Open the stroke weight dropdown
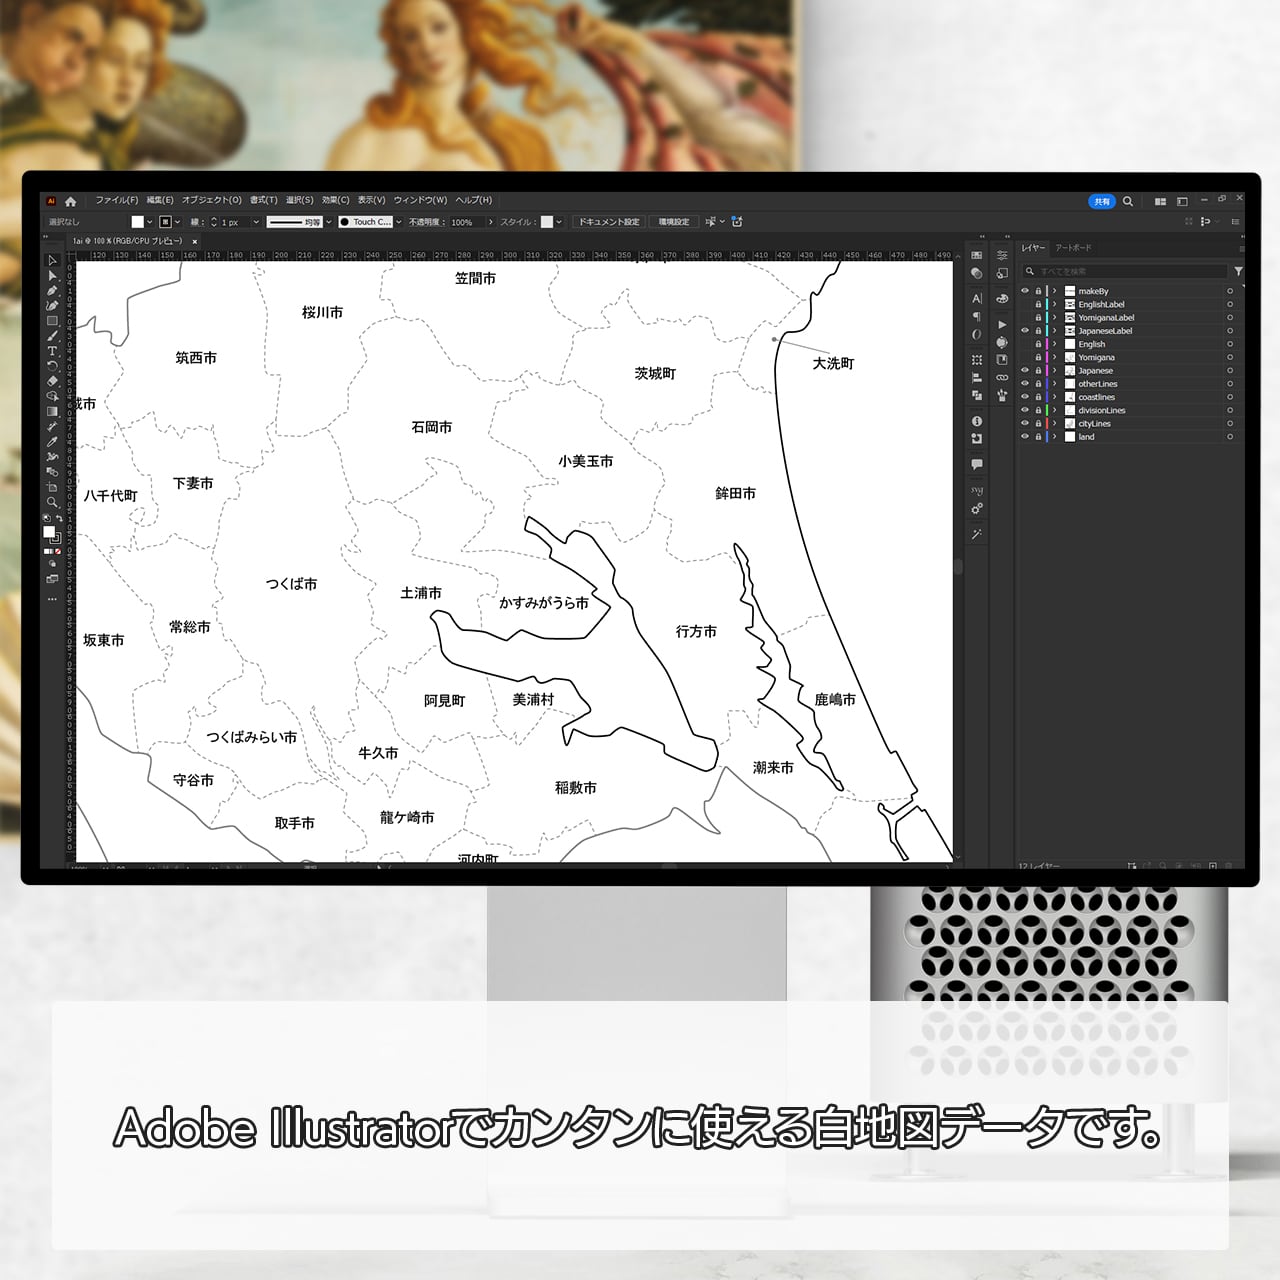This screenshot has height=1280, width=1280. pyautogui.click(x=256, y=222)
